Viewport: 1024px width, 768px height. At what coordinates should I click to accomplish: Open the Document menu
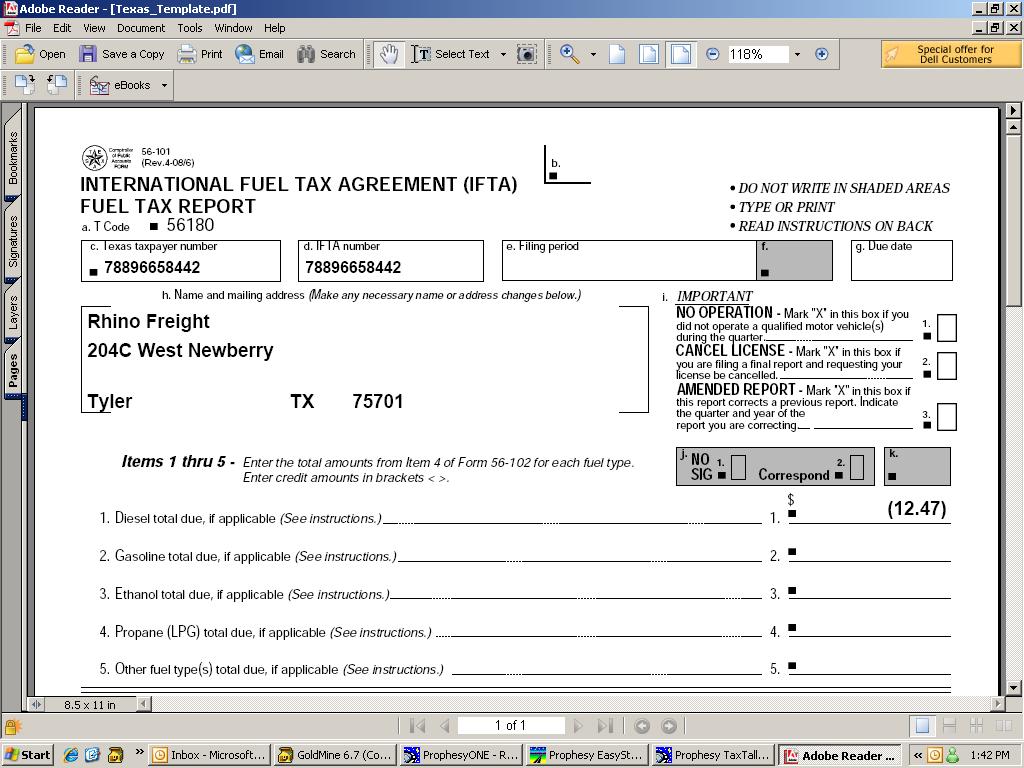141,28
